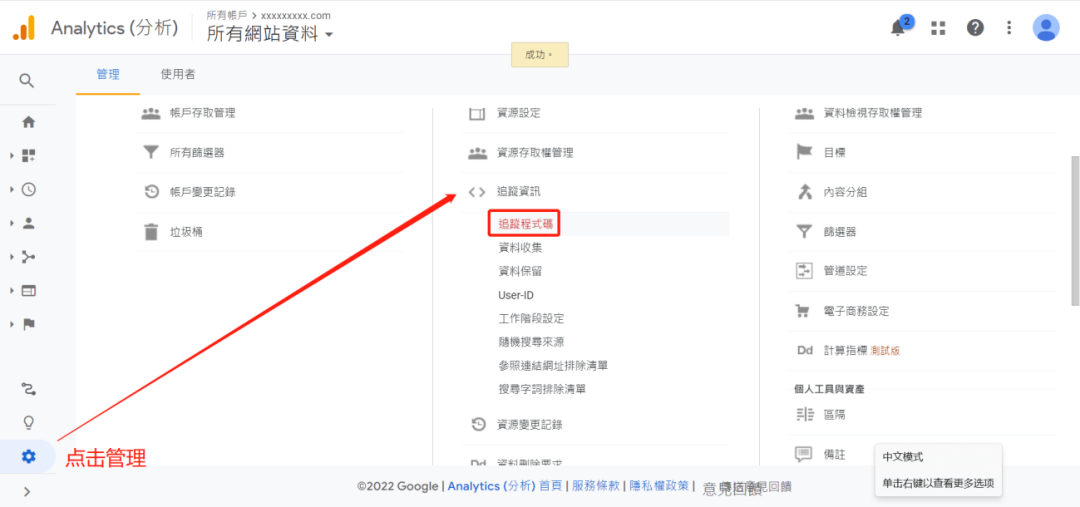Open the 所有網站資料 view dropdown
The width and height of the screenshot is (1080, 507).
270,34
